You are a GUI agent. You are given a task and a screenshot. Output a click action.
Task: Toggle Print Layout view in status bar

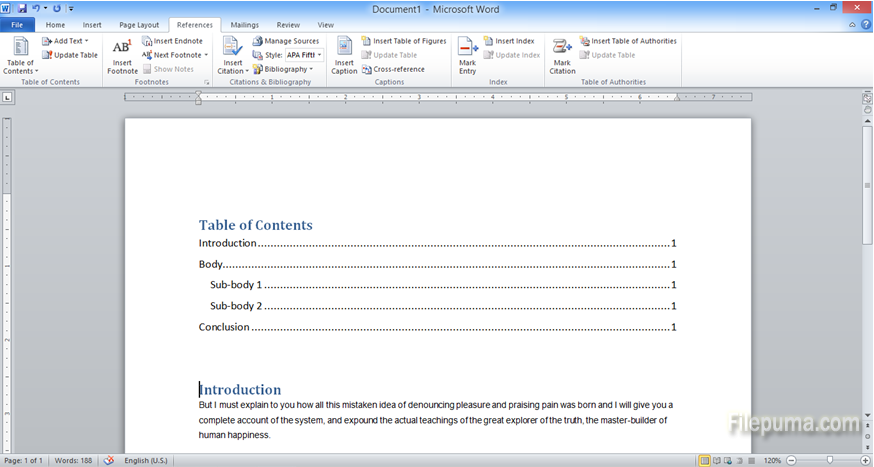click(x=705, y=460)
